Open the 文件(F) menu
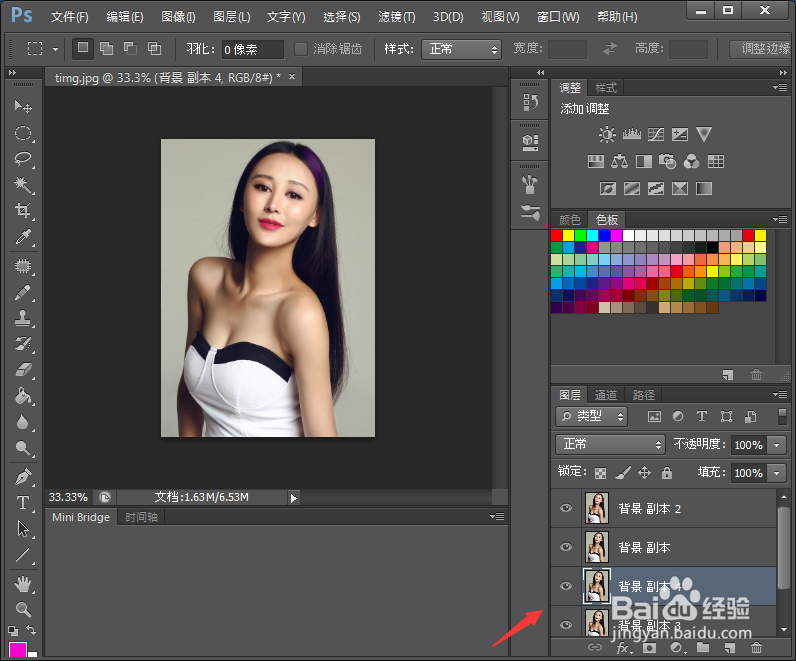Screen dimensions: 796x661 point(70,17)
